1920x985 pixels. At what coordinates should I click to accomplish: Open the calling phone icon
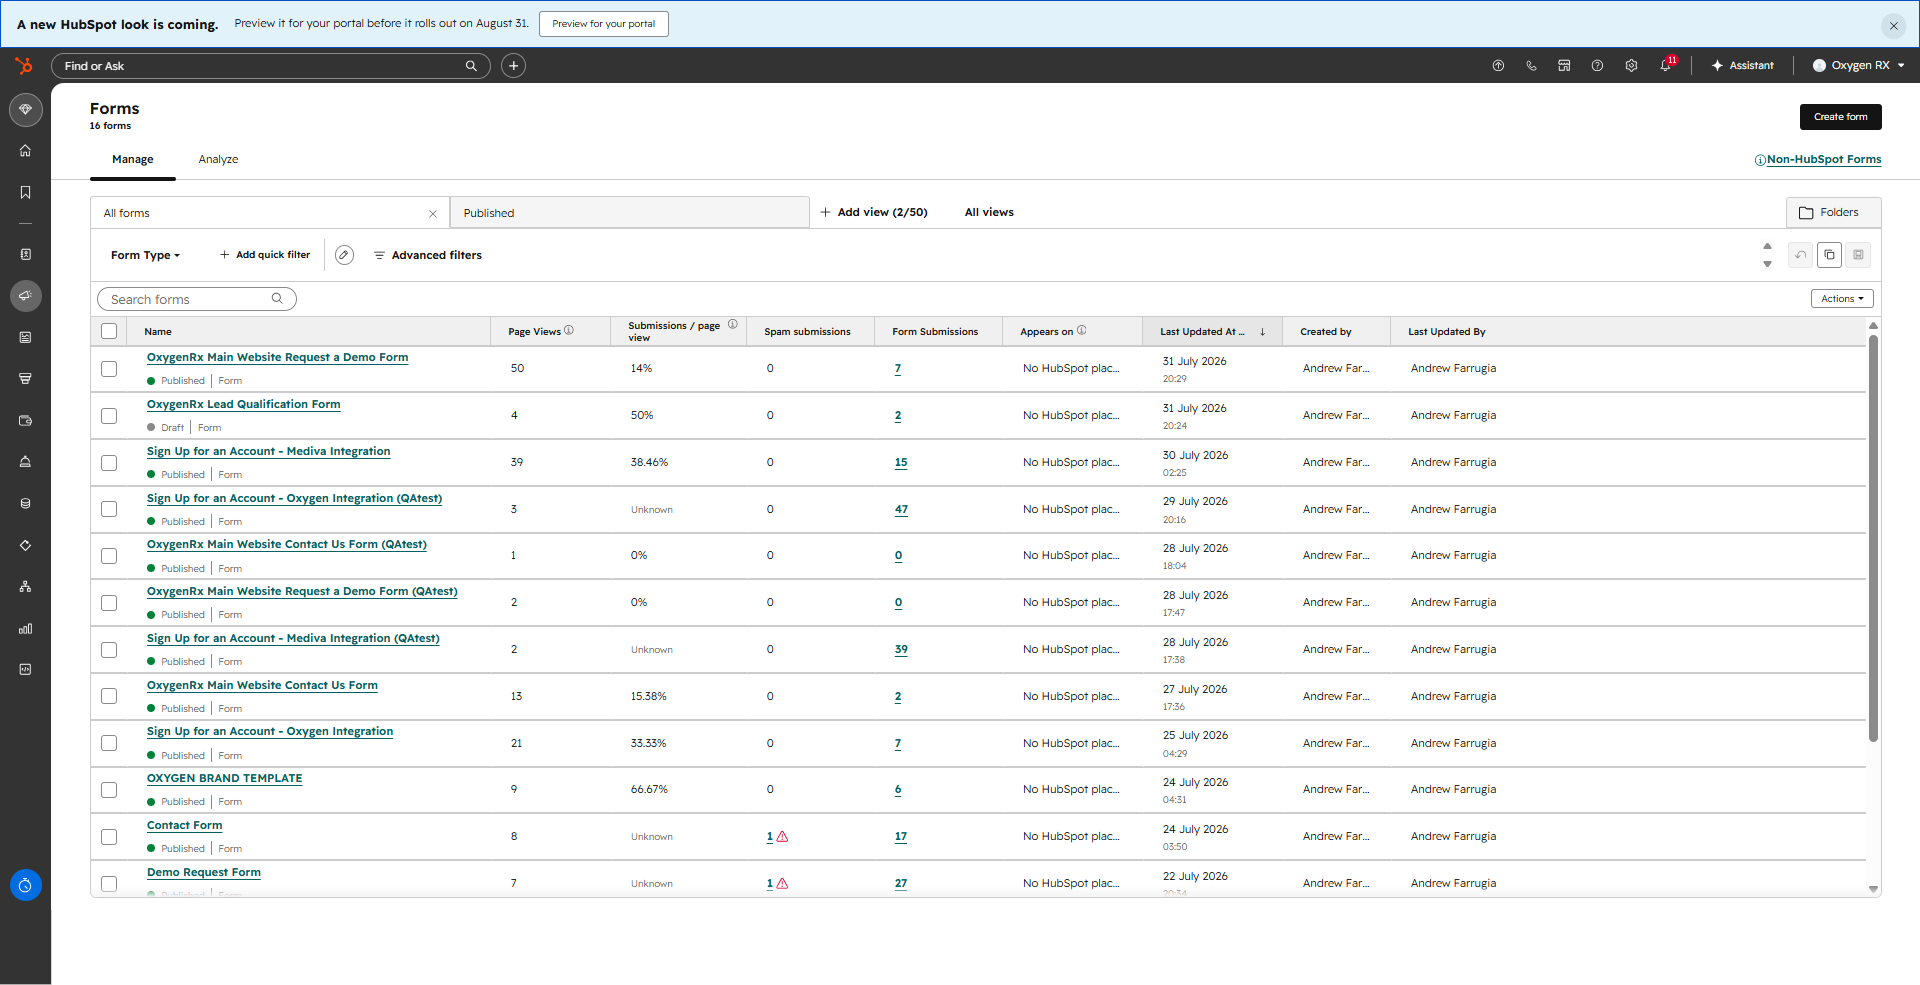point(1531,66)
